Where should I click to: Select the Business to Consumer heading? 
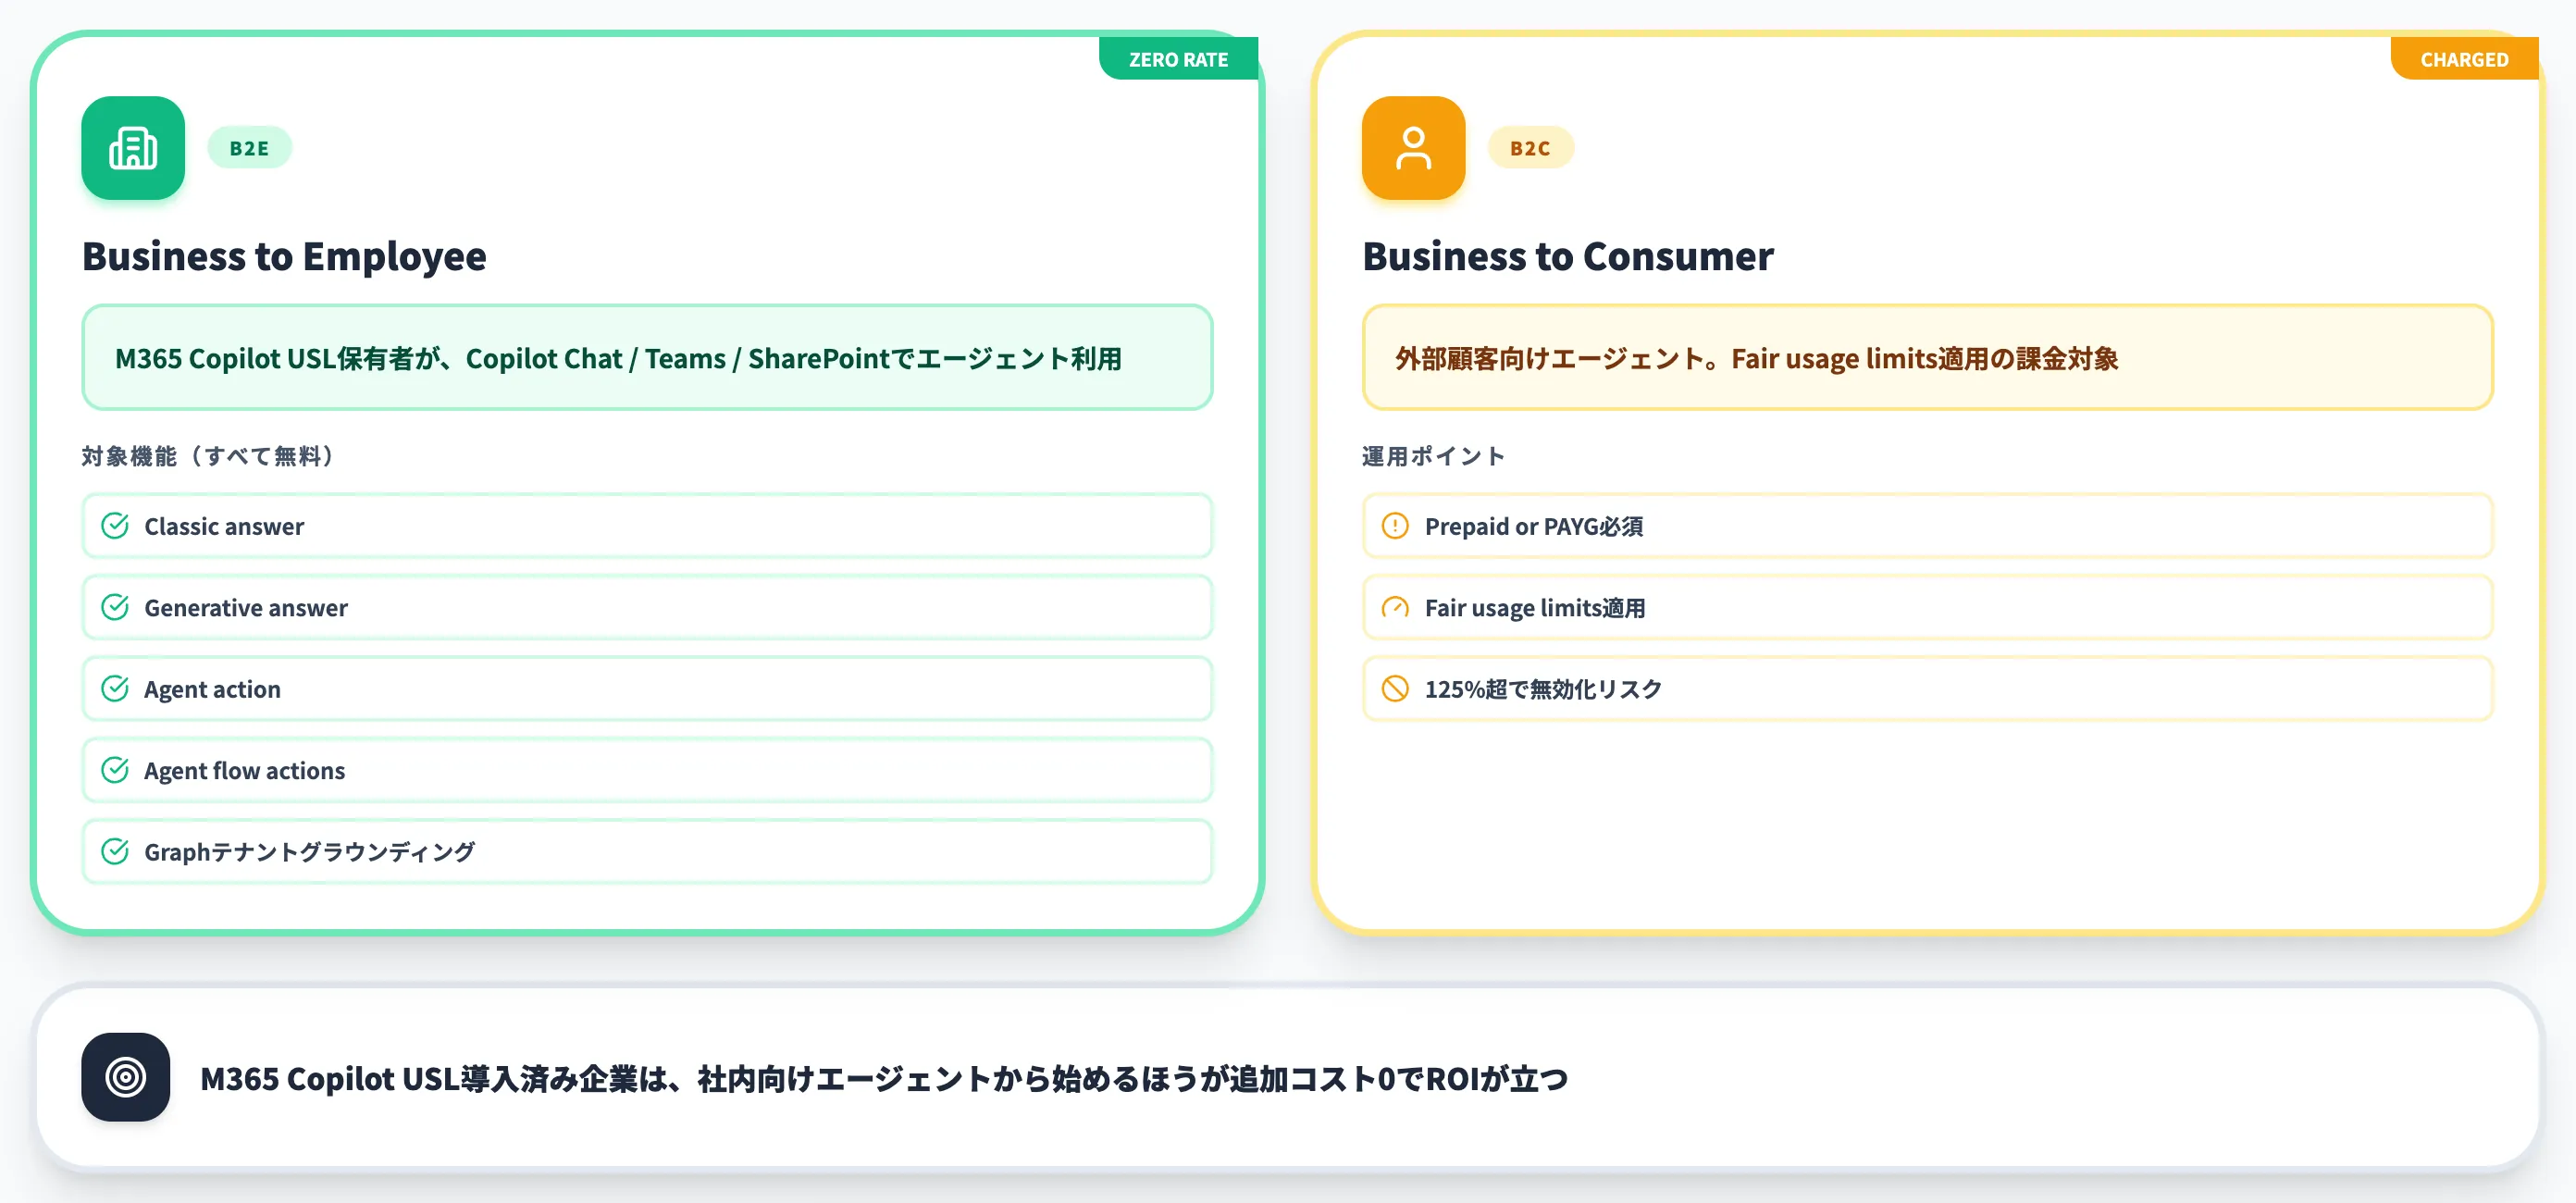click(1568, 257)
